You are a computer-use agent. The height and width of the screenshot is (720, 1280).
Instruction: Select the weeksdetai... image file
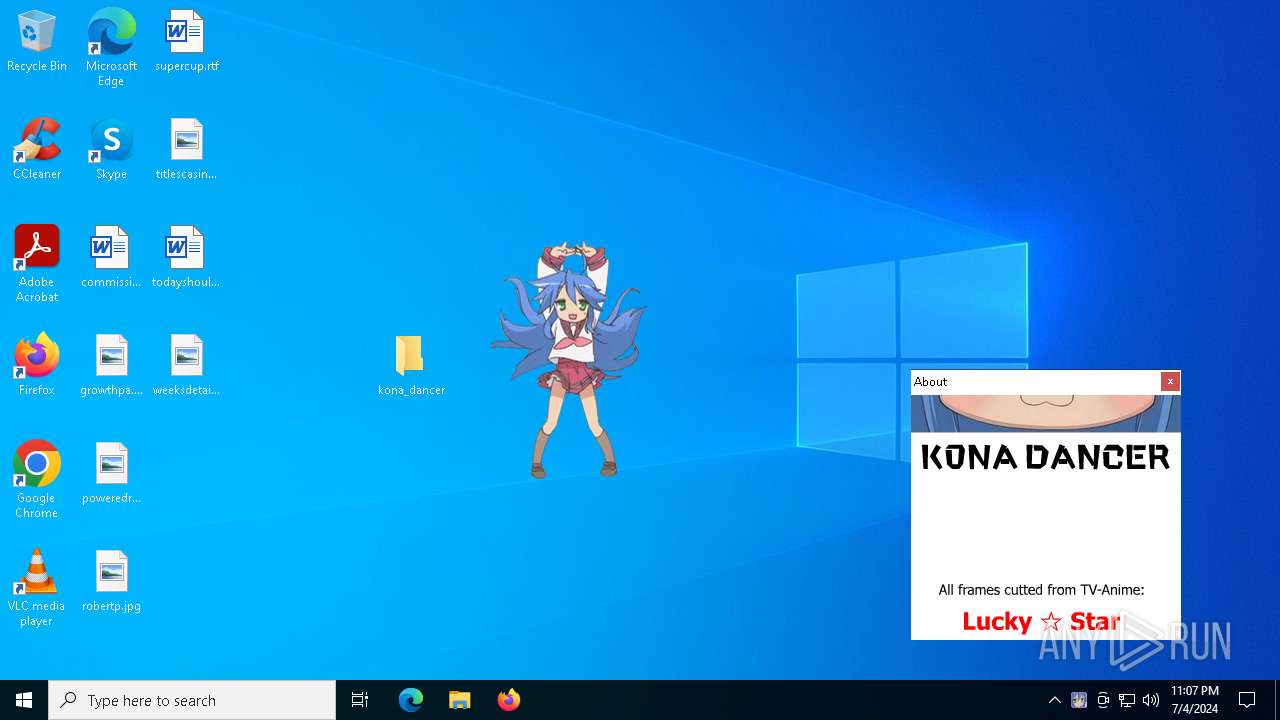click(186, 365)
